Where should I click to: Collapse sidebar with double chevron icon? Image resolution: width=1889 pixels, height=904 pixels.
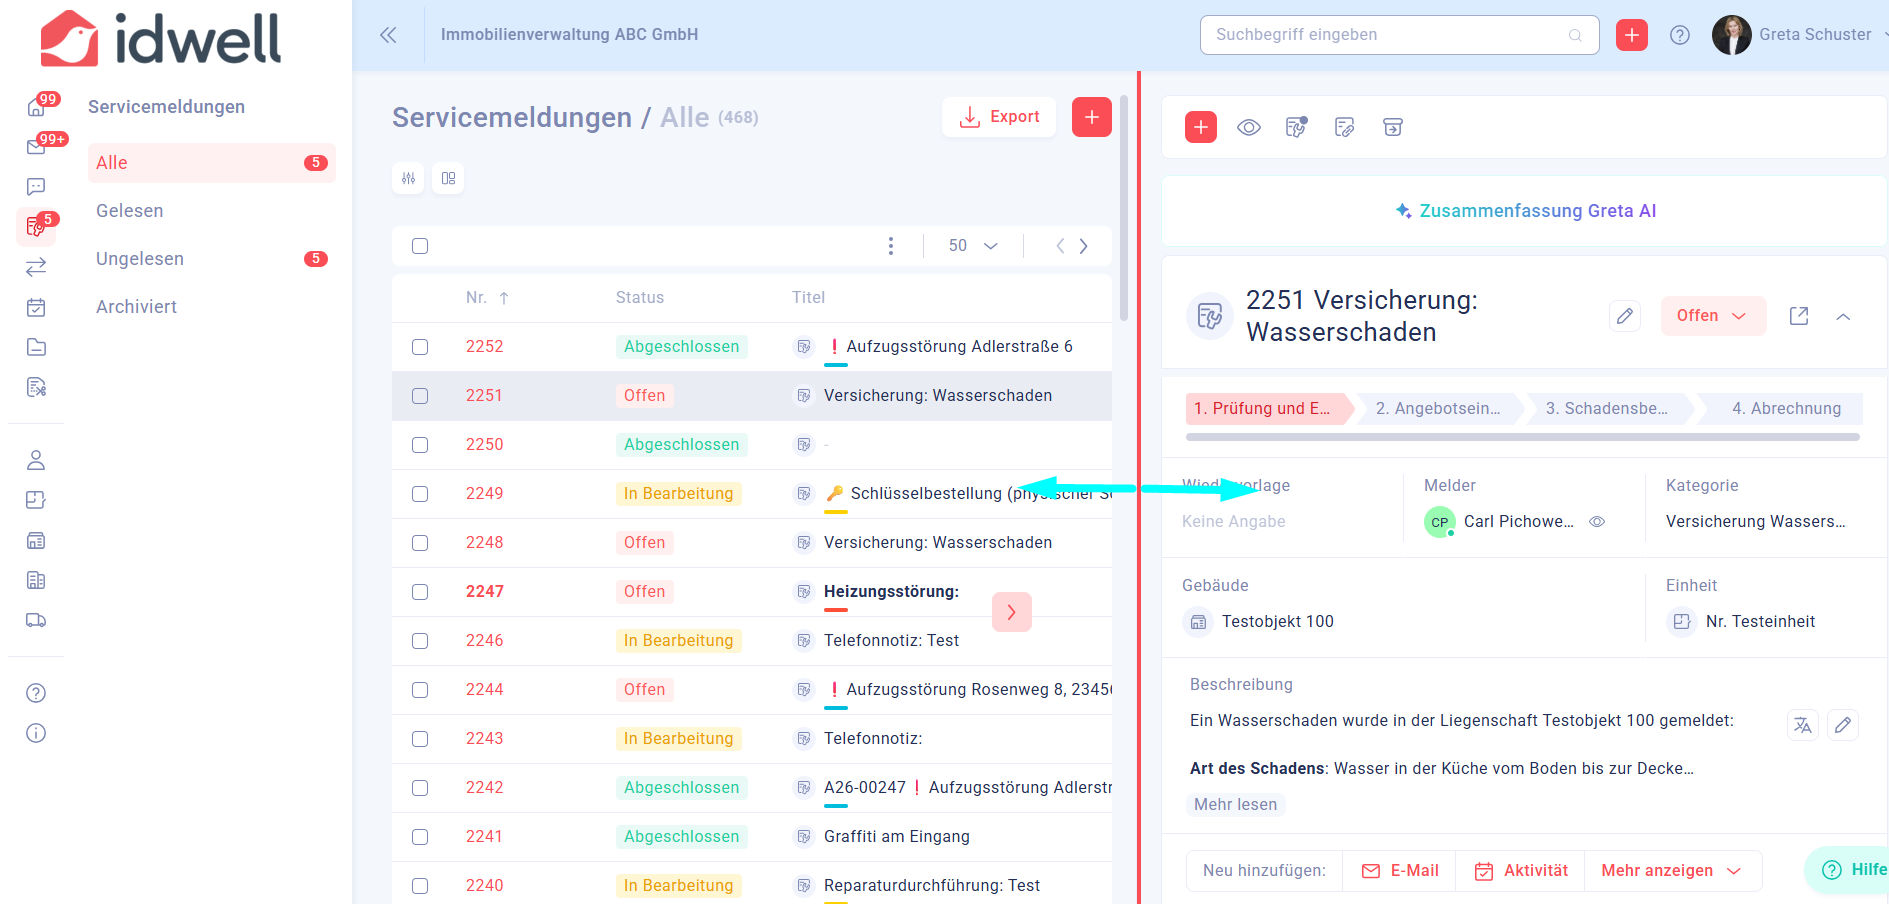[x=388, y=35]
